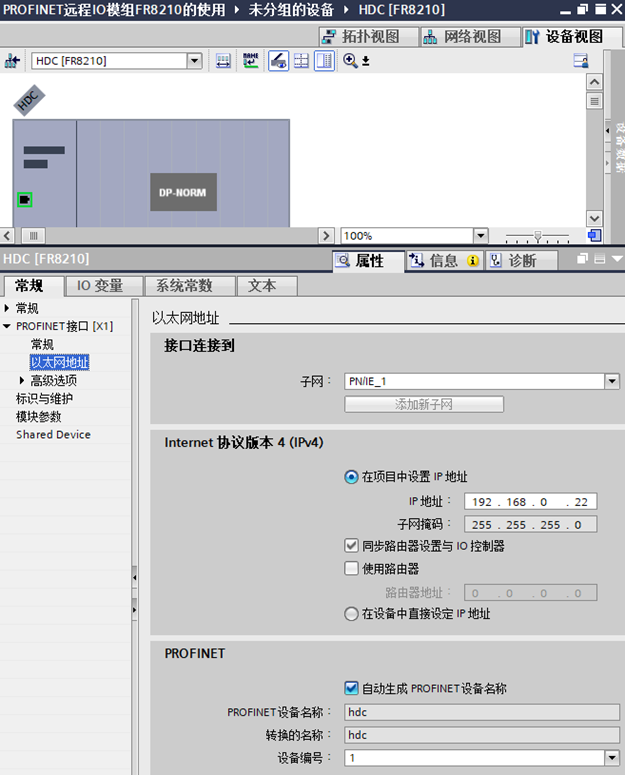625x775 pixels.
Task: Enable the 使用路由器 checkbox
Action: point(351,568)
